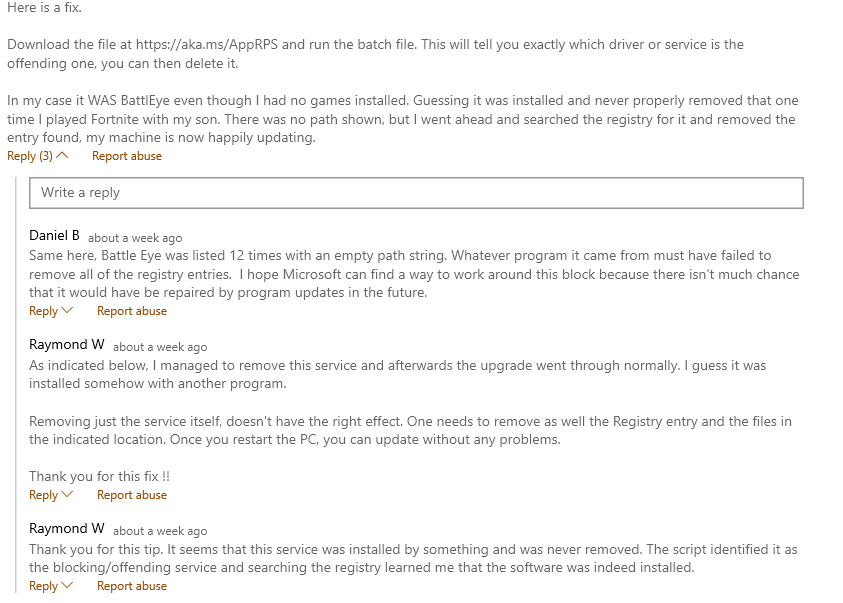The image size is (843, 603).
Task: Click Reply under 'Thank you for this fix !!'
Action: point(44,494)
